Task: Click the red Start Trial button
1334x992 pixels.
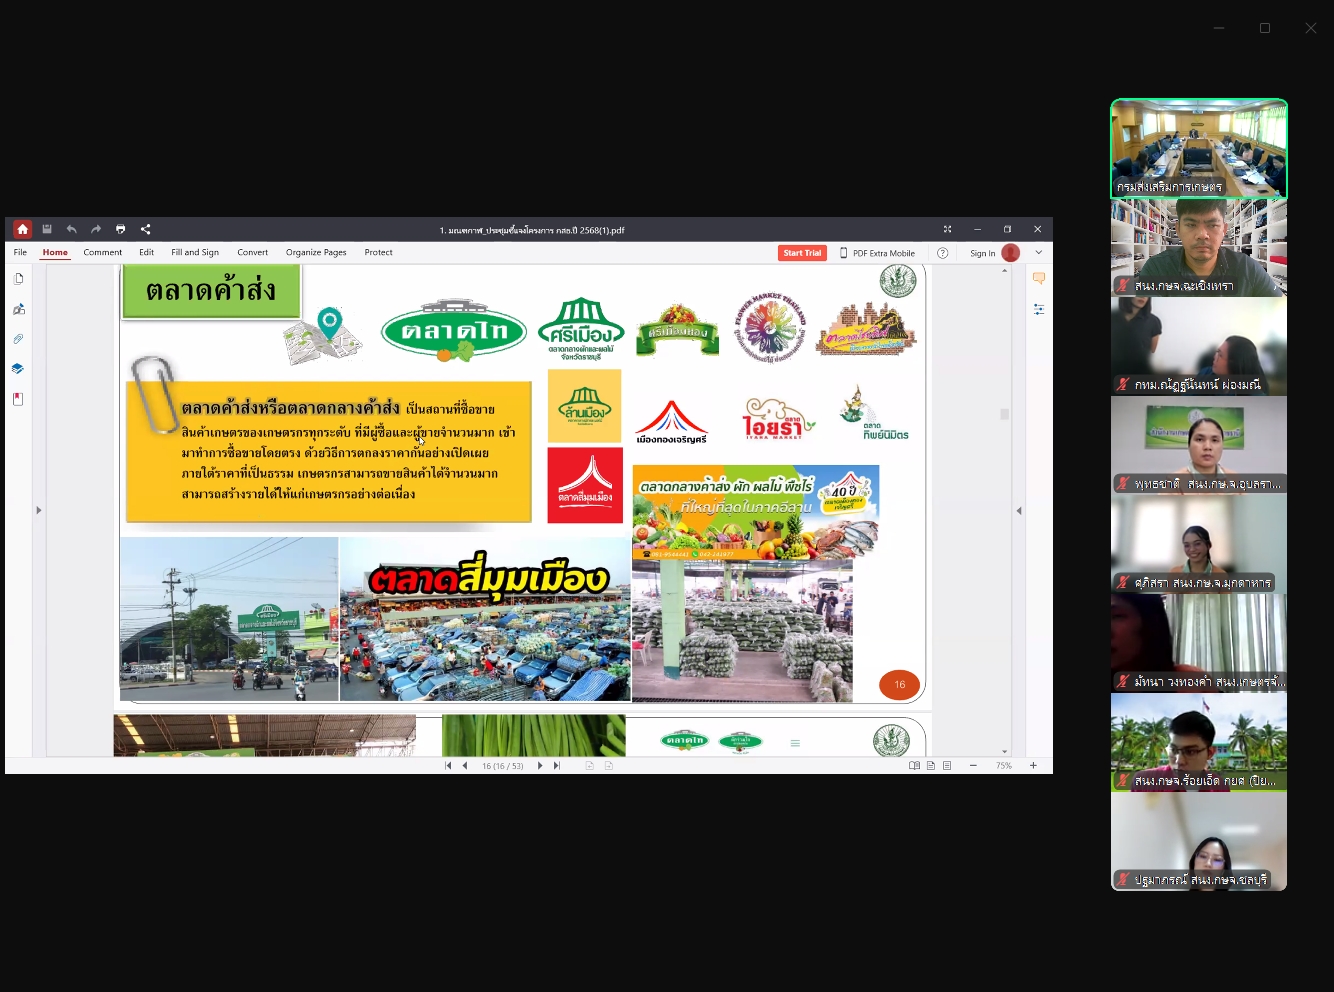Action: 802,253
